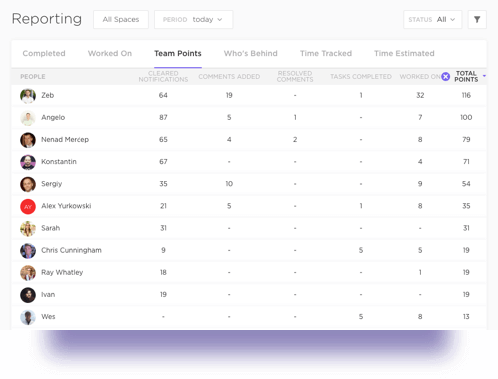This screenshot has height=379, width=498.
Task: Click Angelo's avatar photo
Action: click(28, 118)
